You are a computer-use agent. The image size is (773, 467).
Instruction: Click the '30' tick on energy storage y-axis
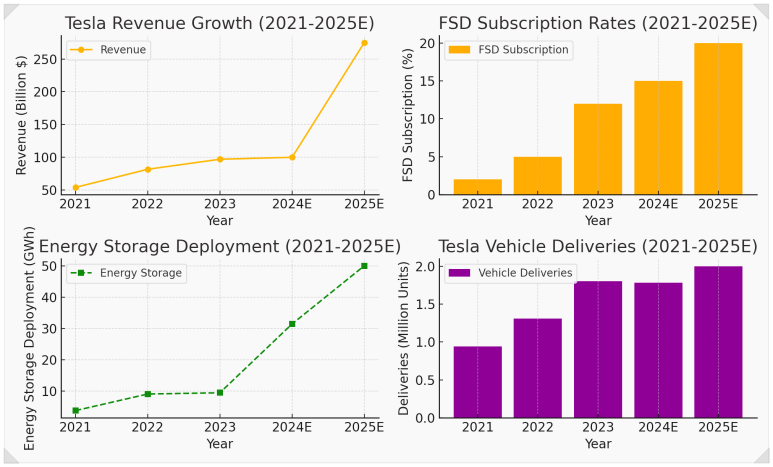tap(49, 329)
